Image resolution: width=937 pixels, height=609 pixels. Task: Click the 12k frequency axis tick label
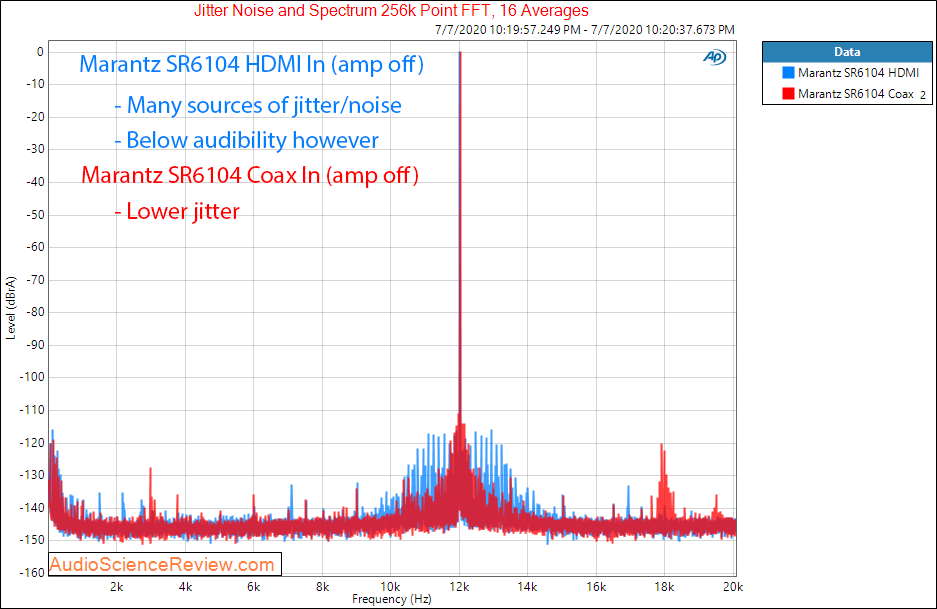pos(459,587)
